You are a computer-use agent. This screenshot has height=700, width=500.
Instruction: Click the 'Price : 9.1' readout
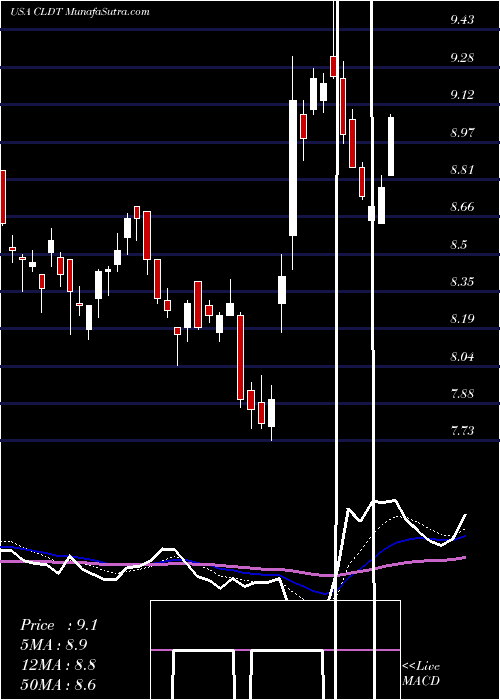pos(58,625)
